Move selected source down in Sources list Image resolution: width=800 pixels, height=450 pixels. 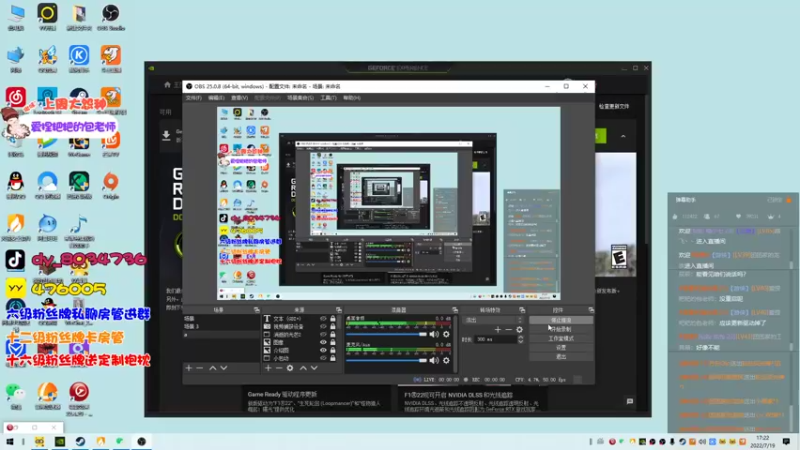click(x=314, y=368)
